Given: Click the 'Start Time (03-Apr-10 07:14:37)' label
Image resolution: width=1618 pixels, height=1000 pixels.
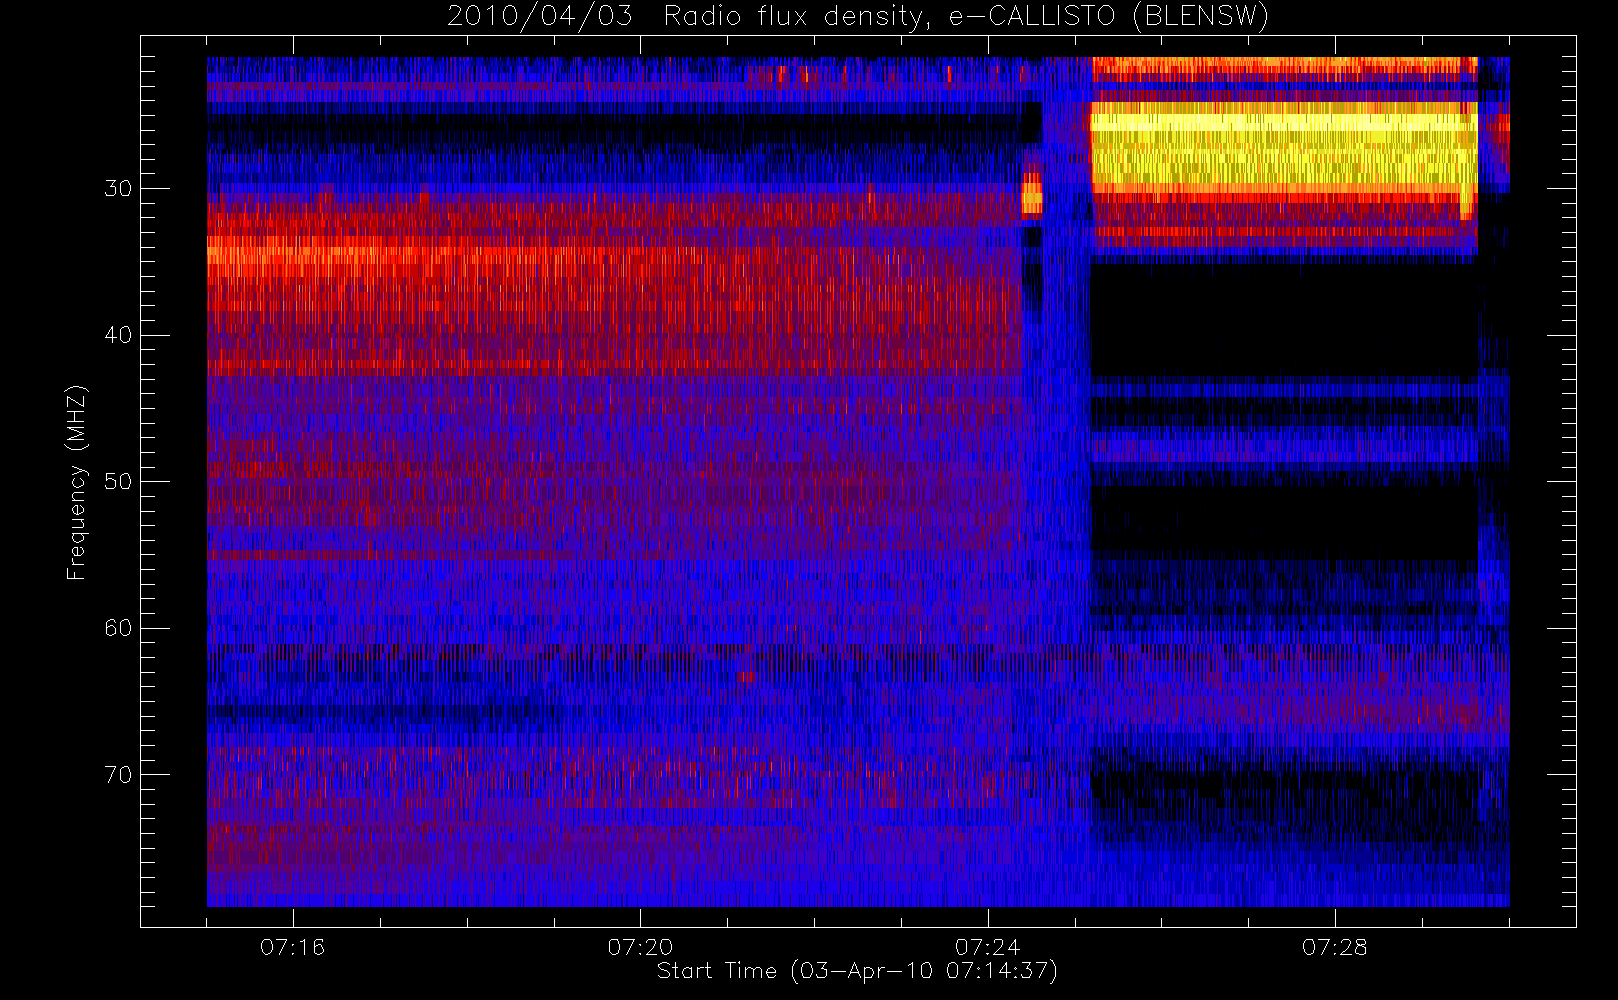Looking at the screenshot, I should pyautogui.click(x=857, y=971).
